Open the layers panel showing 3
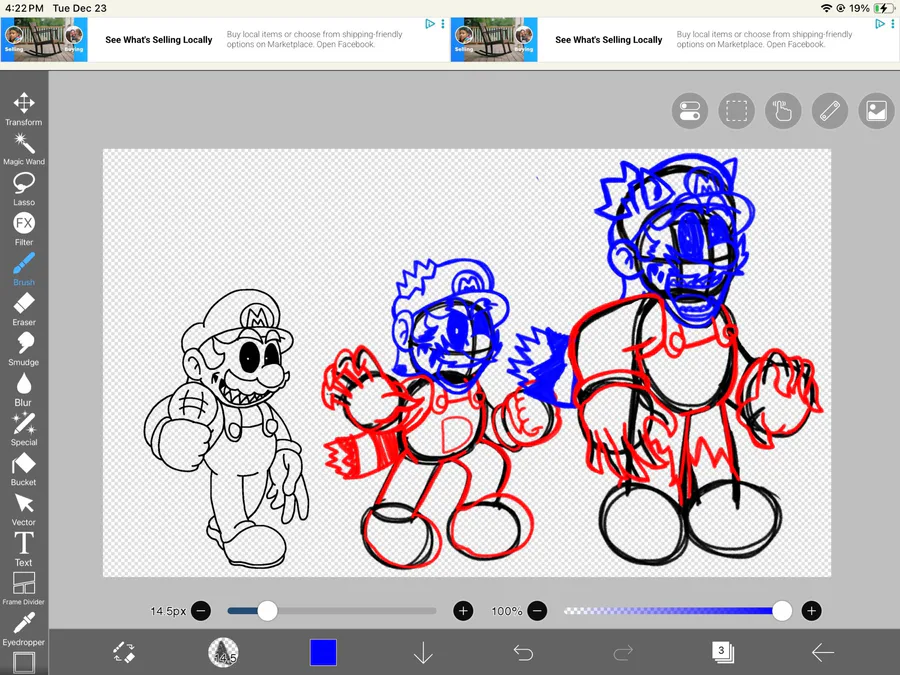The height and width of the screenshot is (675, 900). pos(723,652)
